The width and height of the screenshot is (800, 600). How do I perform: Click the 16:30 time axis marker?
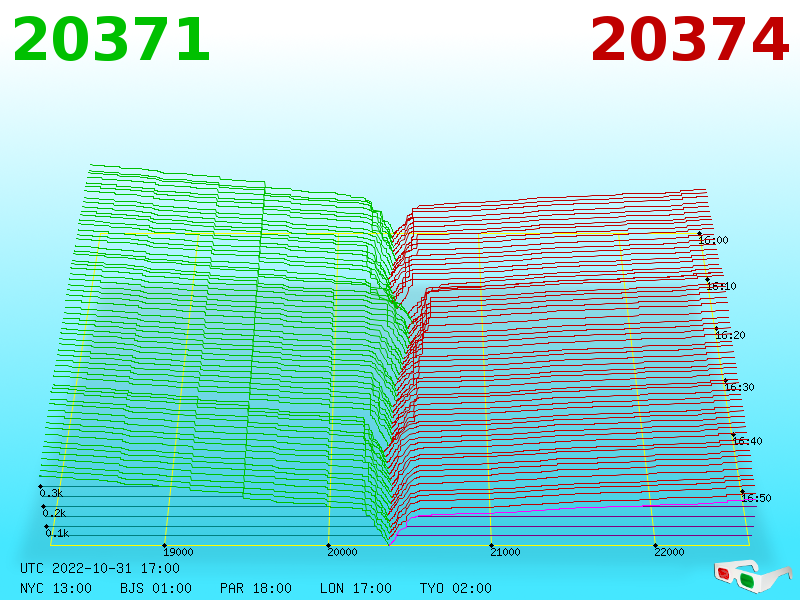[x=739, y=387]
